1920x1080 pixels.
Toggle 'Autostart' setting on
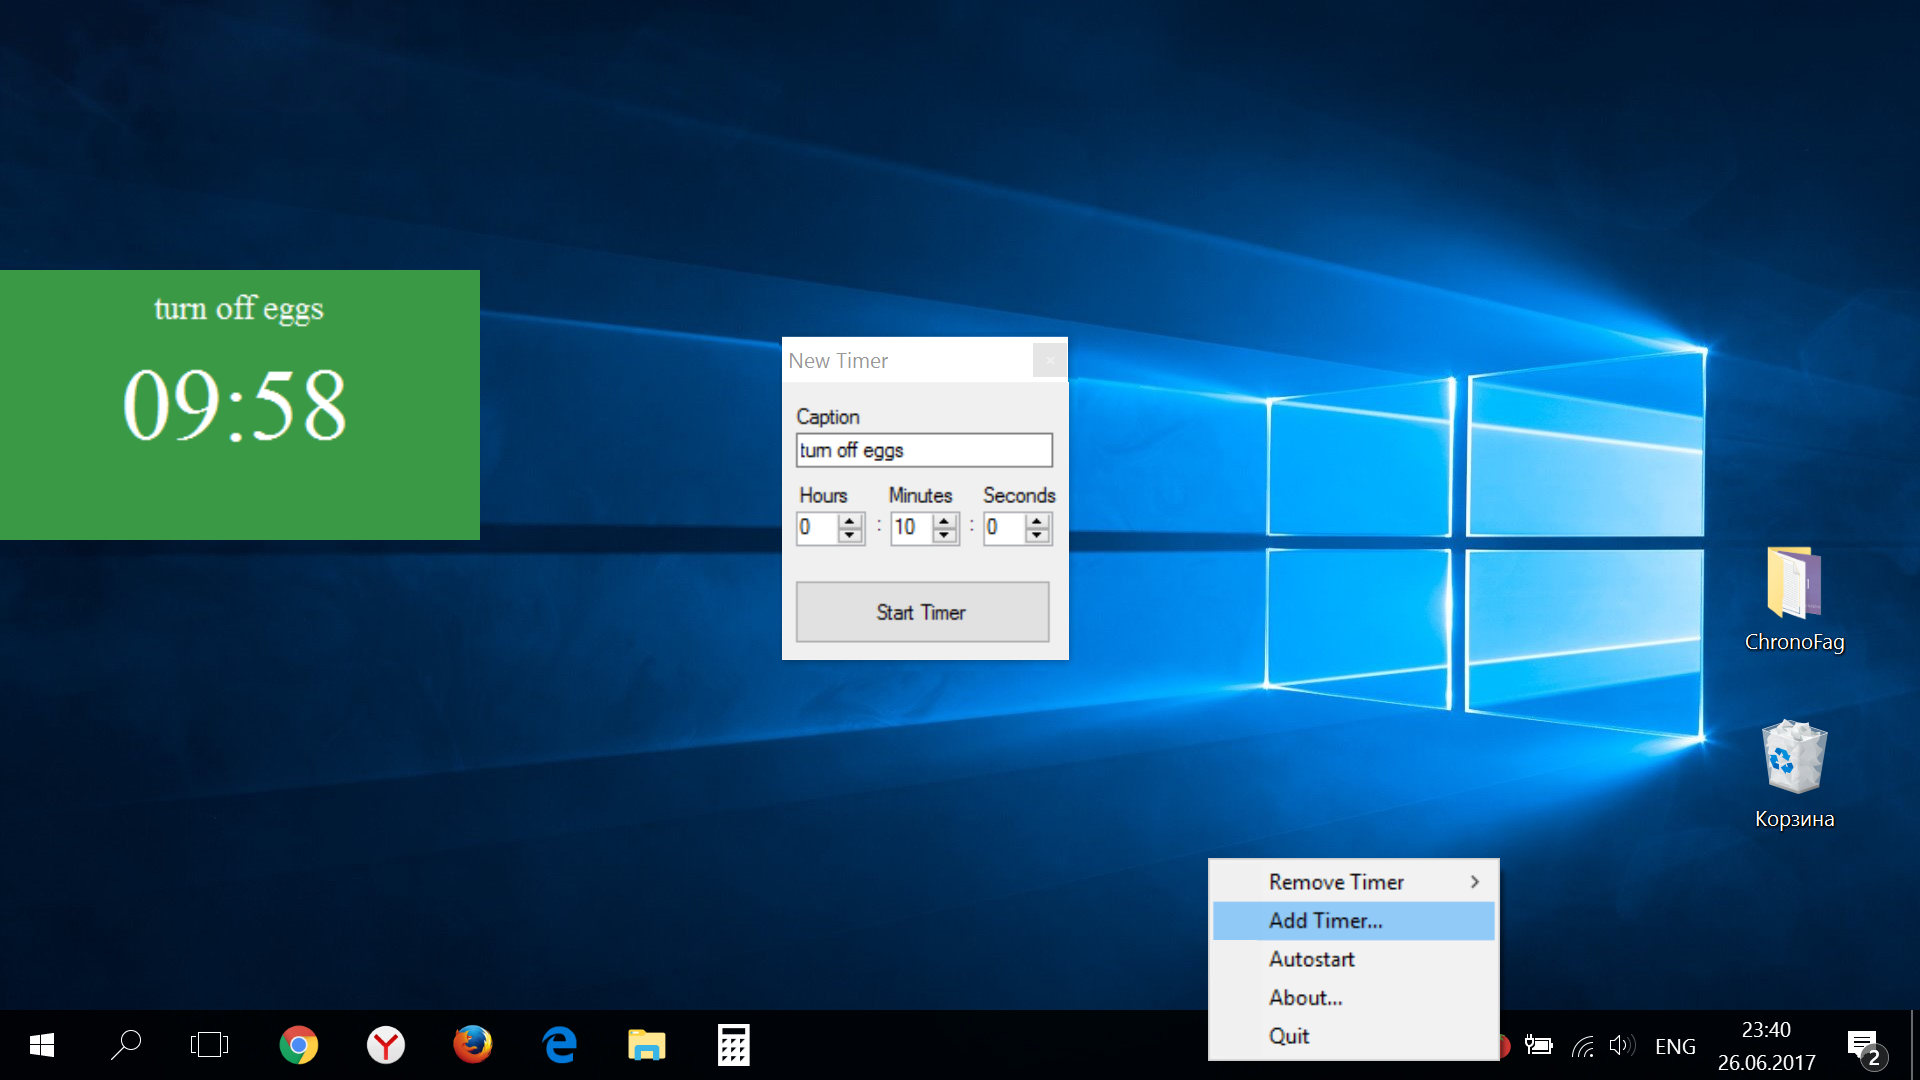coord(1309,960)
